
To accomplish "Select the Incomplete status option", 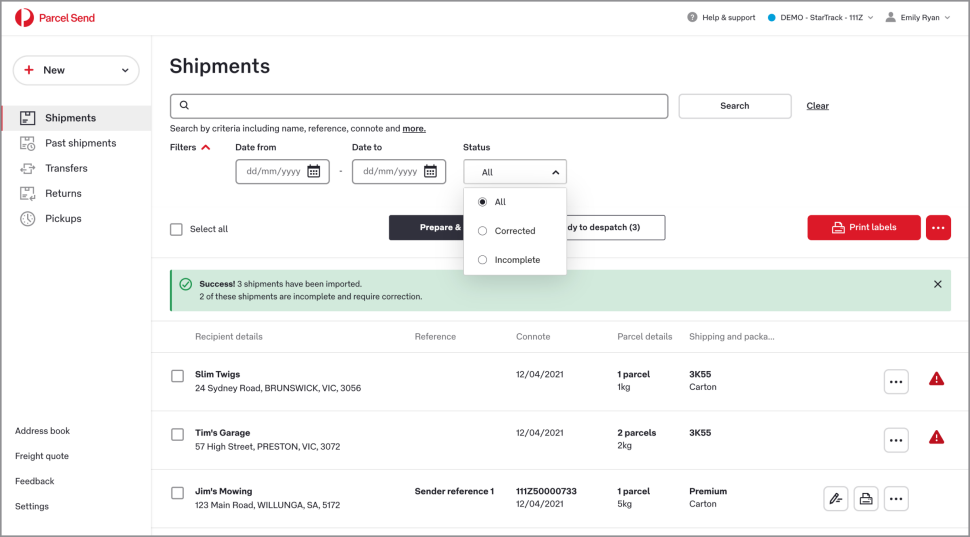I will 482,260.
